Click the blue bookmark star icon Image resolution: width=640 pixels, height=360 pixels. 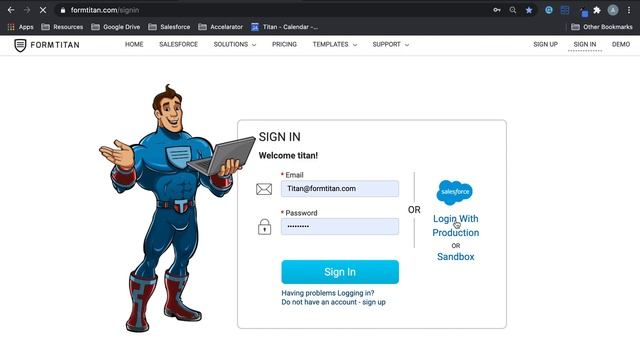(x=529, y=10)
